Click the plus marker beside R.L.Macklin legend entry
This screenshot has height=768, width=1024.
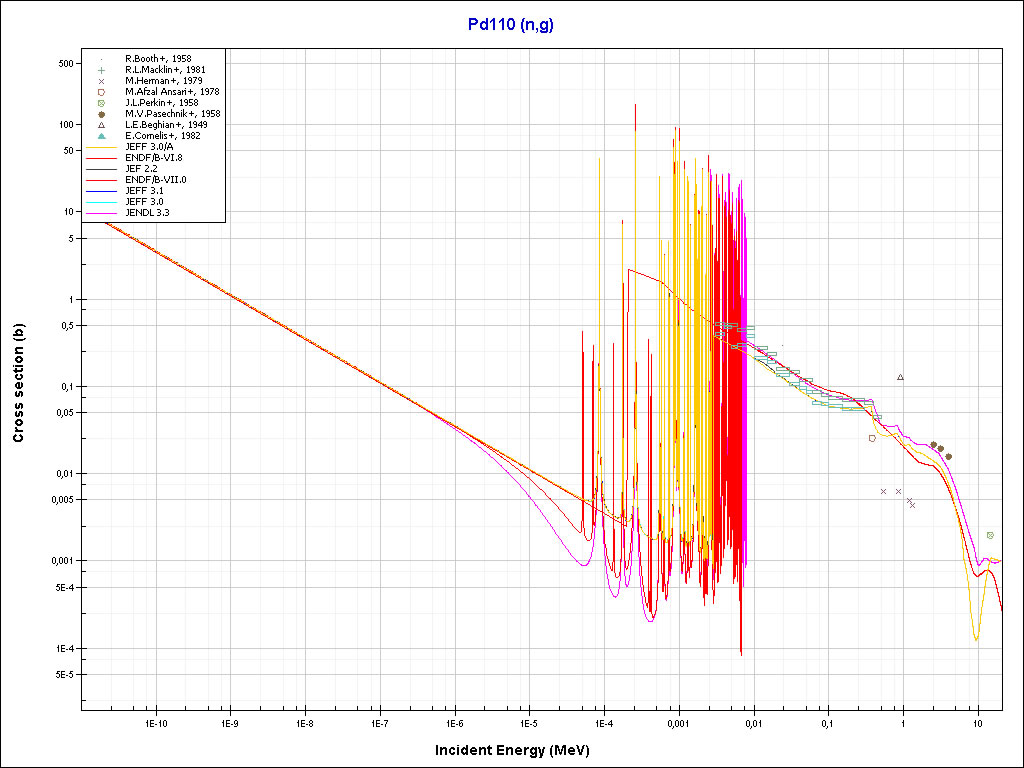102,69
